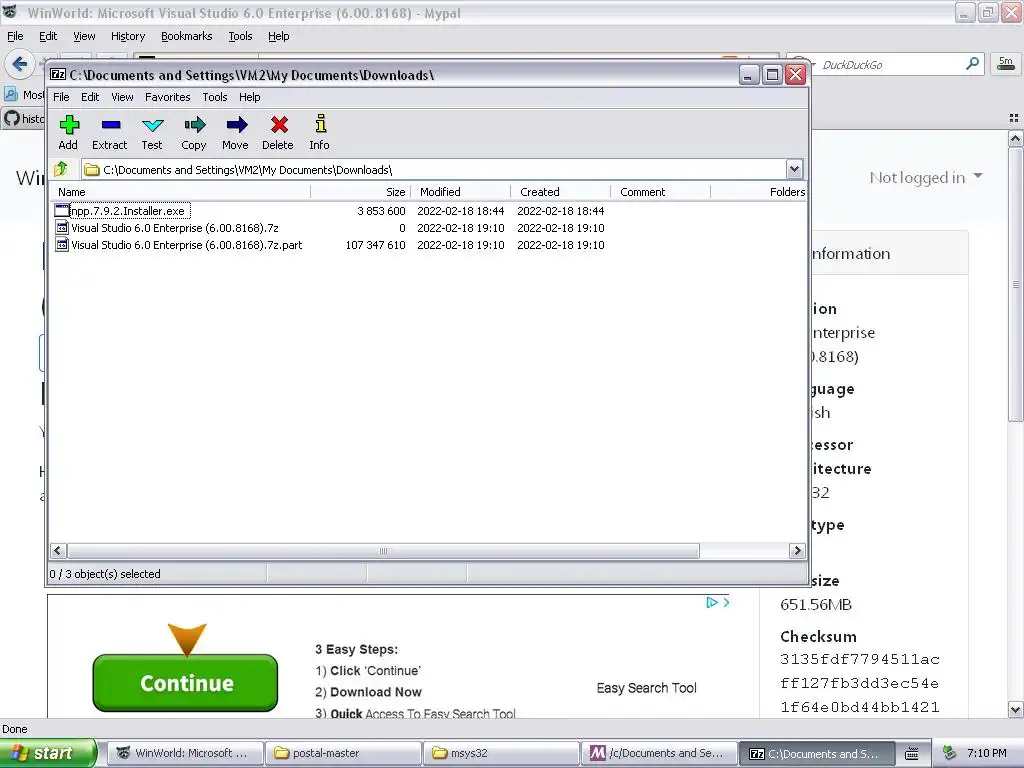Open Mypal History menu
Screen dimensions: 1024x768
coord(128,36)
